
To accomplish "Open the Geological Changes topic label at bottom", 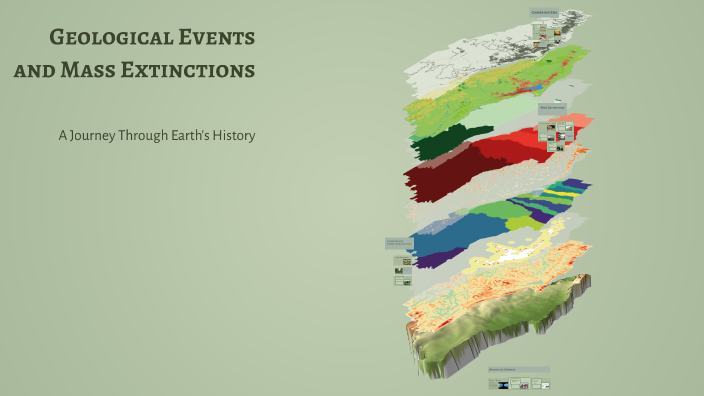I will (x=519, y=370).
